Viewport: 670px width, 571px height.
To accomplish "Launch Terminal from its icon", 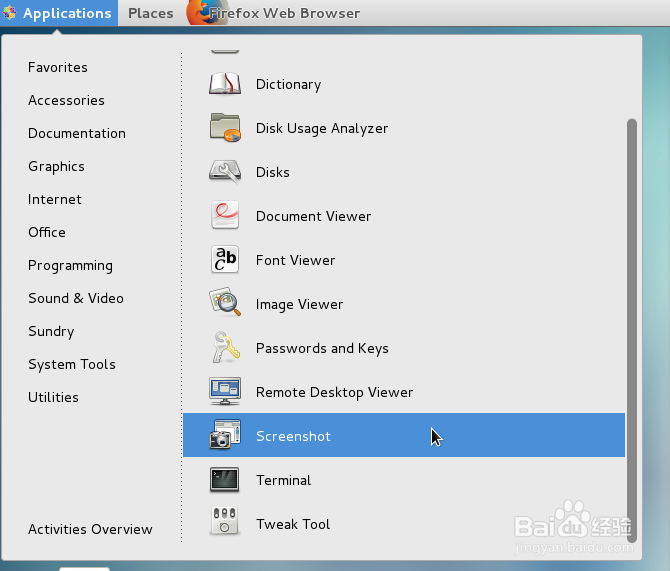I will coord(225,480).
